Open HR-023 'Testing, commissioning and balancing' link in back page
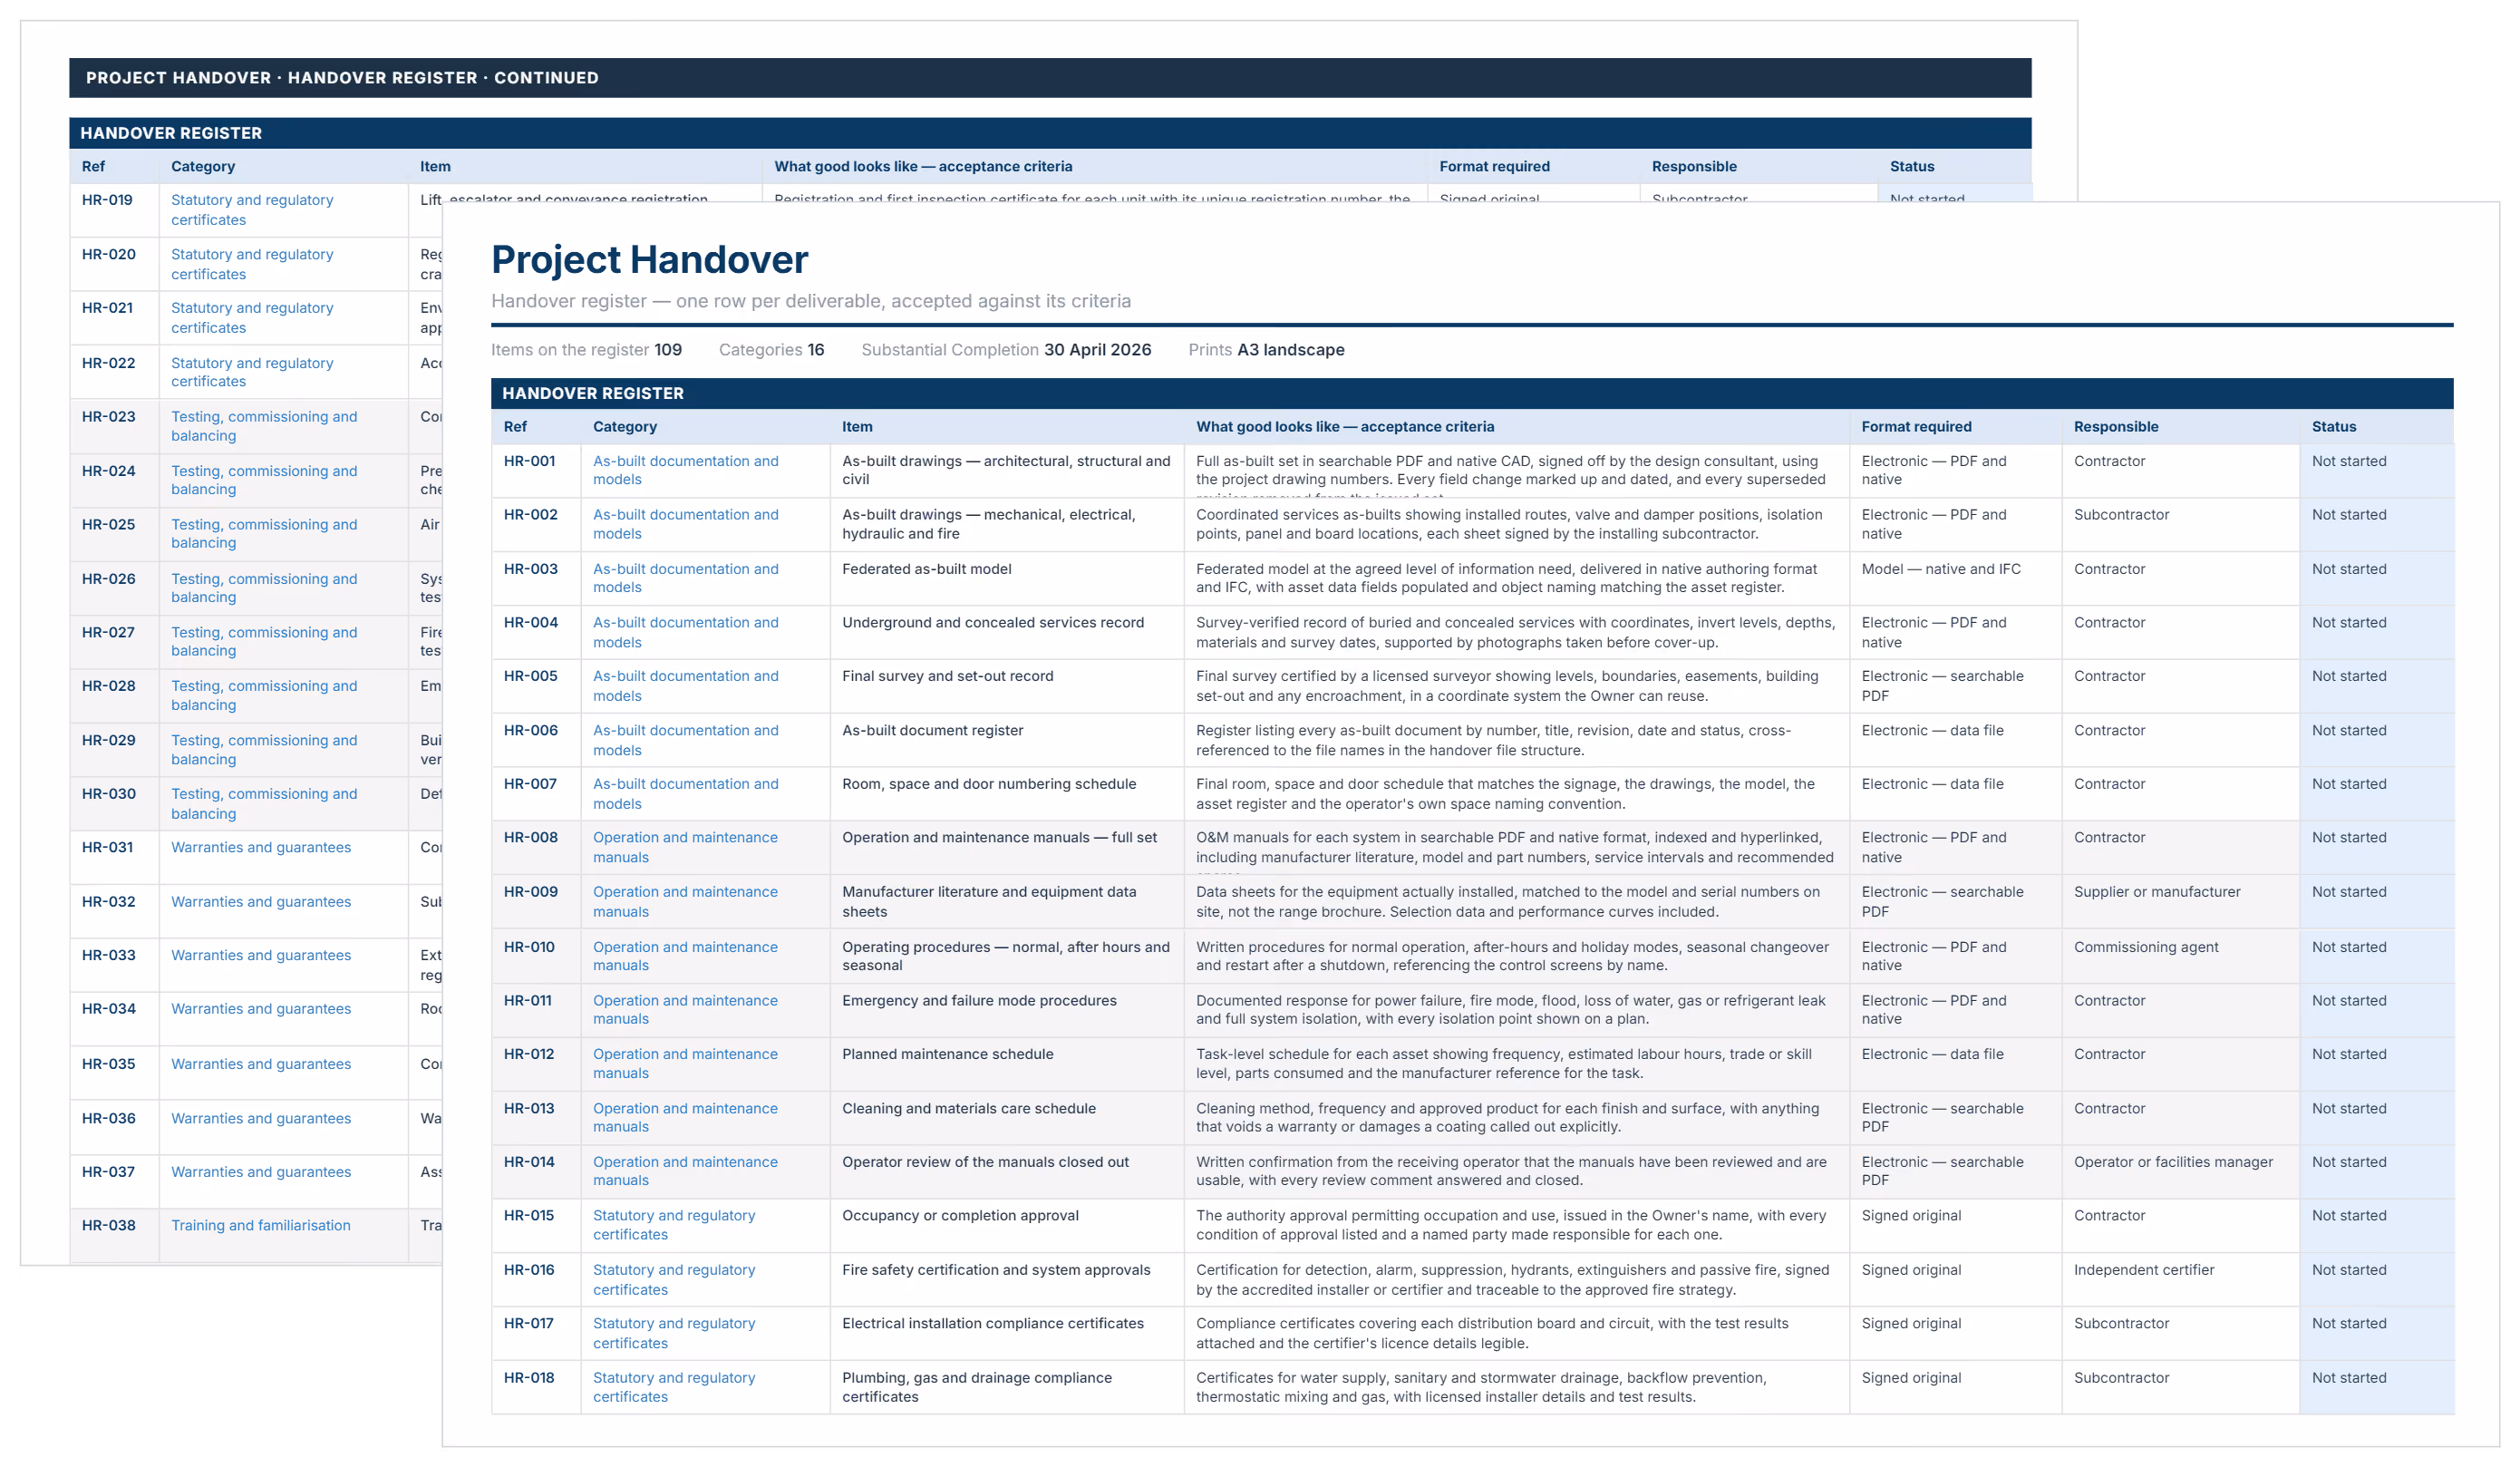Screen dimensions: 2520x1467 coord(264,426)
